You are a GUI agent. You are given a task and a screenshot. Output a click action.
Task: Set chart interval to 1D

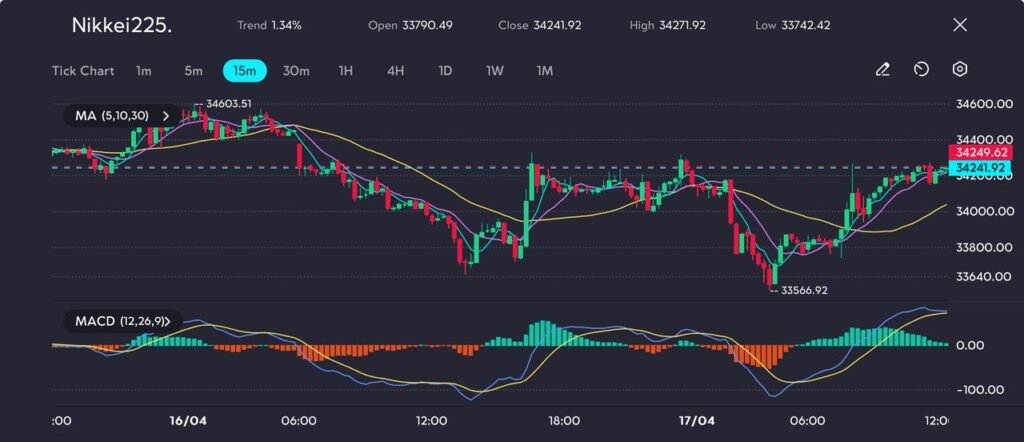pos(446,71)
